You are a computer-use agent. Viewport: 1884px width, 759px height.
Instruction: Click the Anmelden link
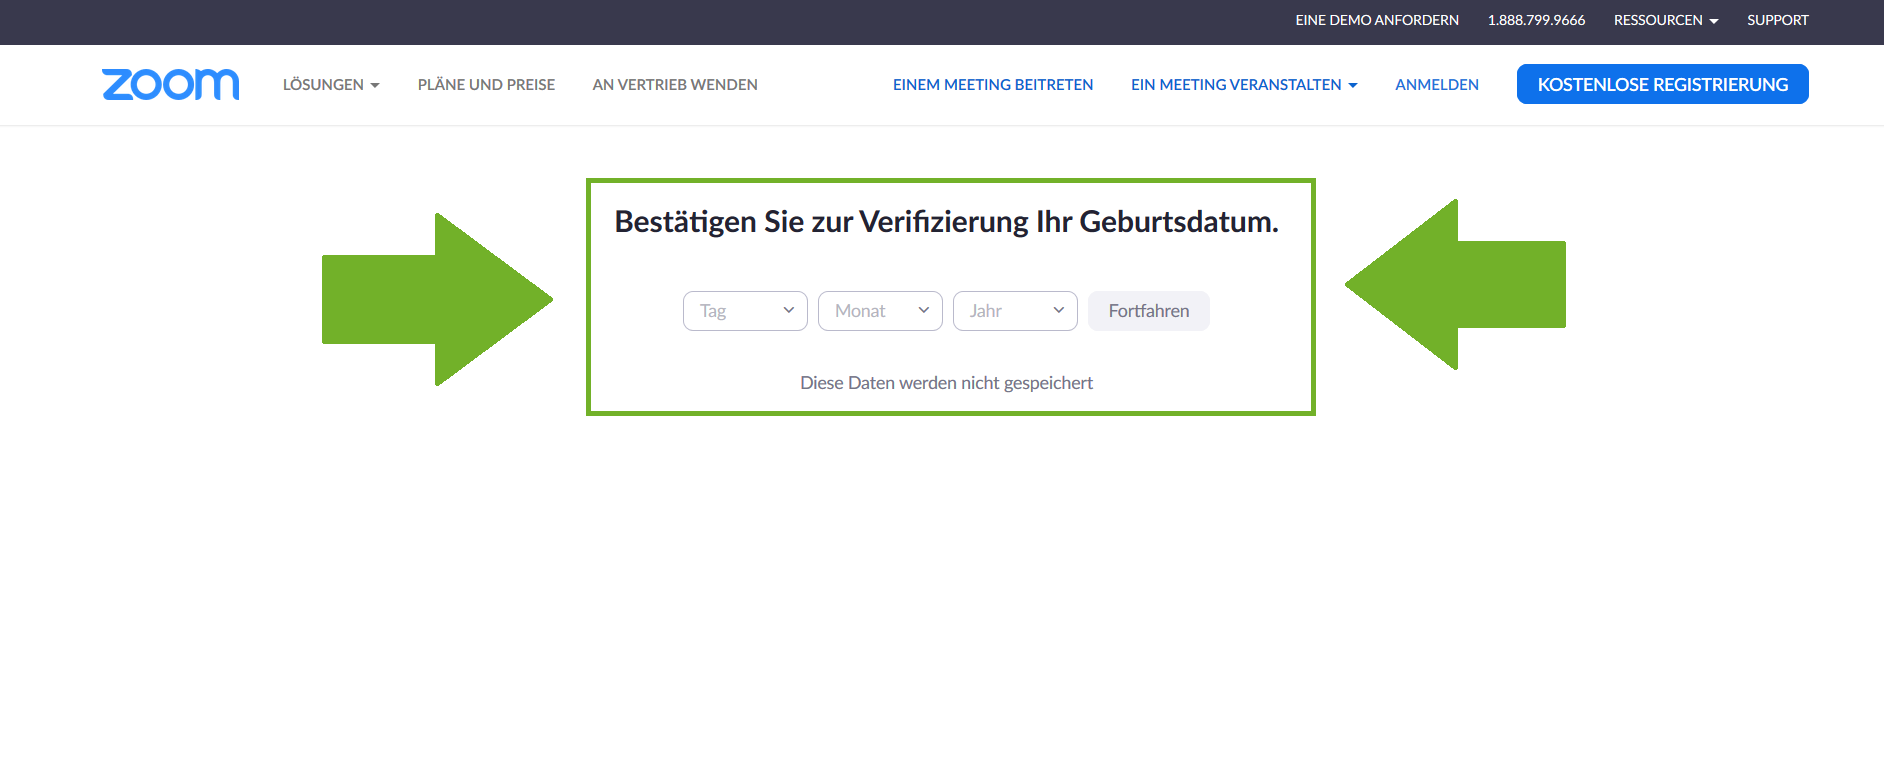point(1437,85)
